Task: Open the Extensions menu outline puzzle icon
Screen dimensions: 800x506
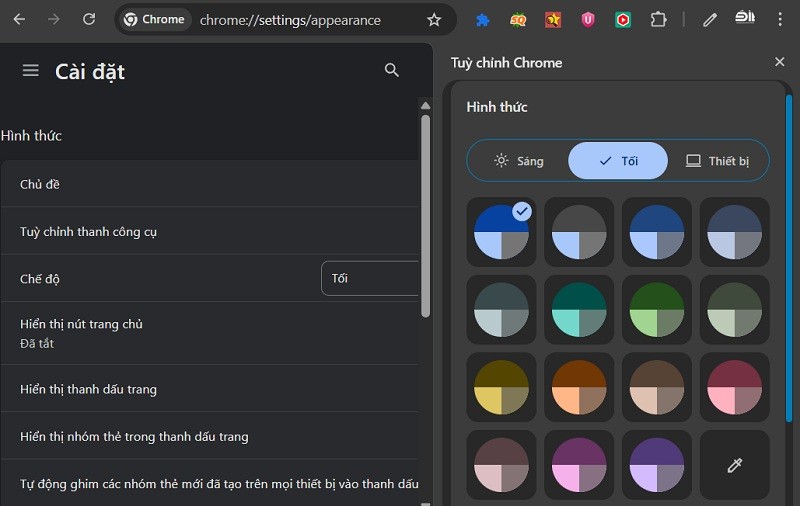Action: pyautogui.click(x=658, y=20)
